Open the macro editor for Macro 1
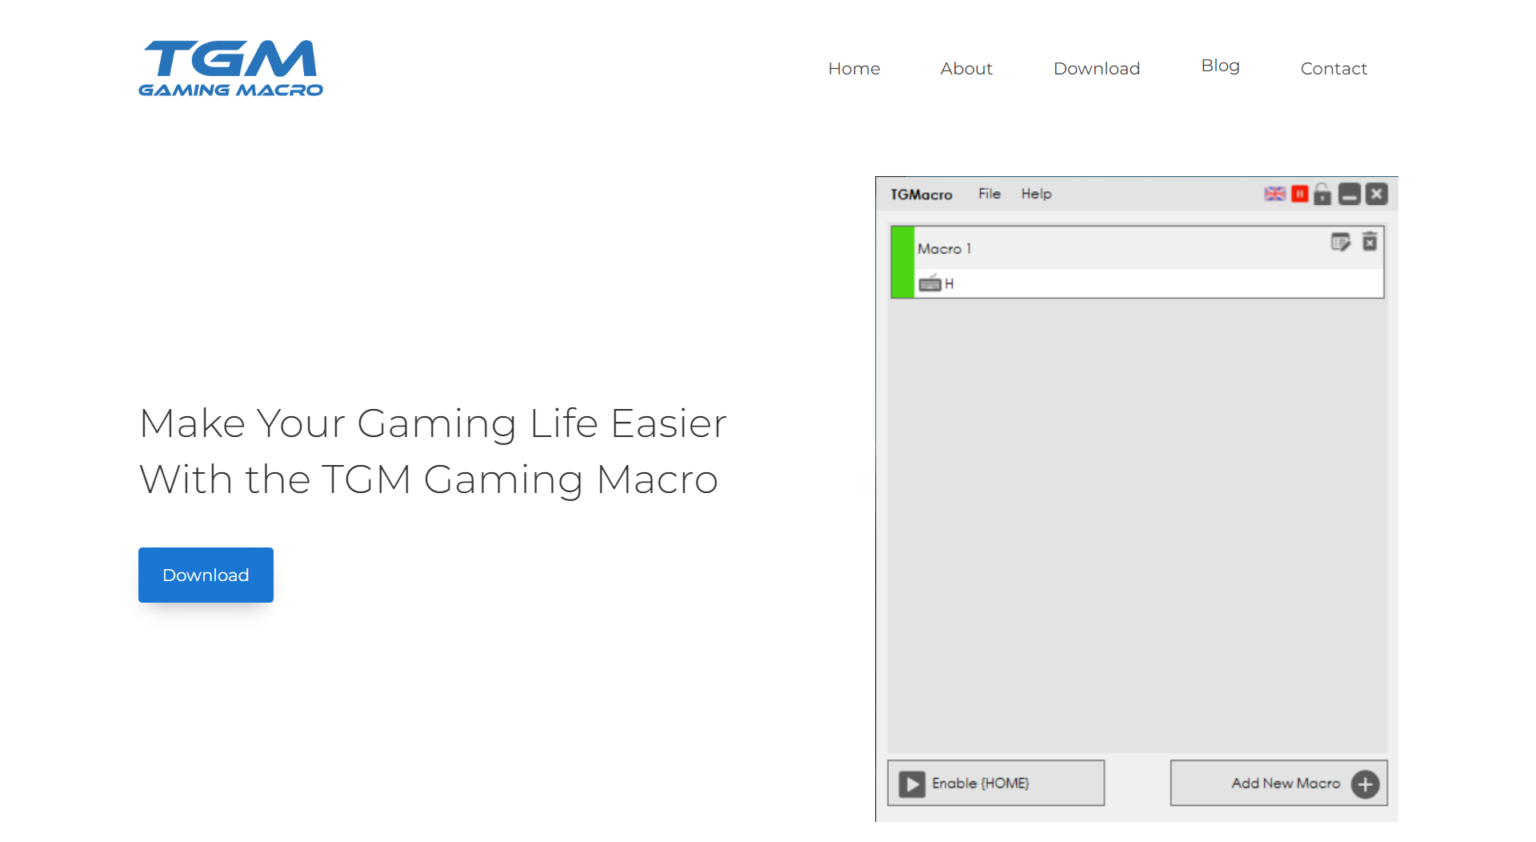Screen dimensions: 1536x842 coord(1341,242)
